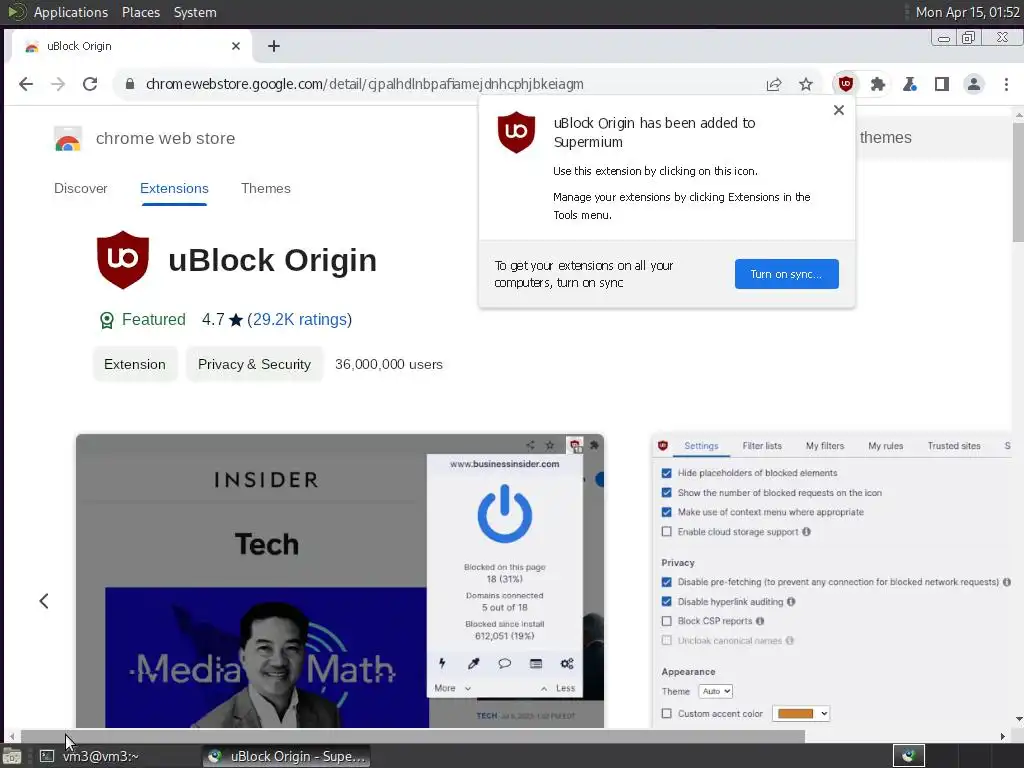Collapse with the Less chevron

(544, 688)
